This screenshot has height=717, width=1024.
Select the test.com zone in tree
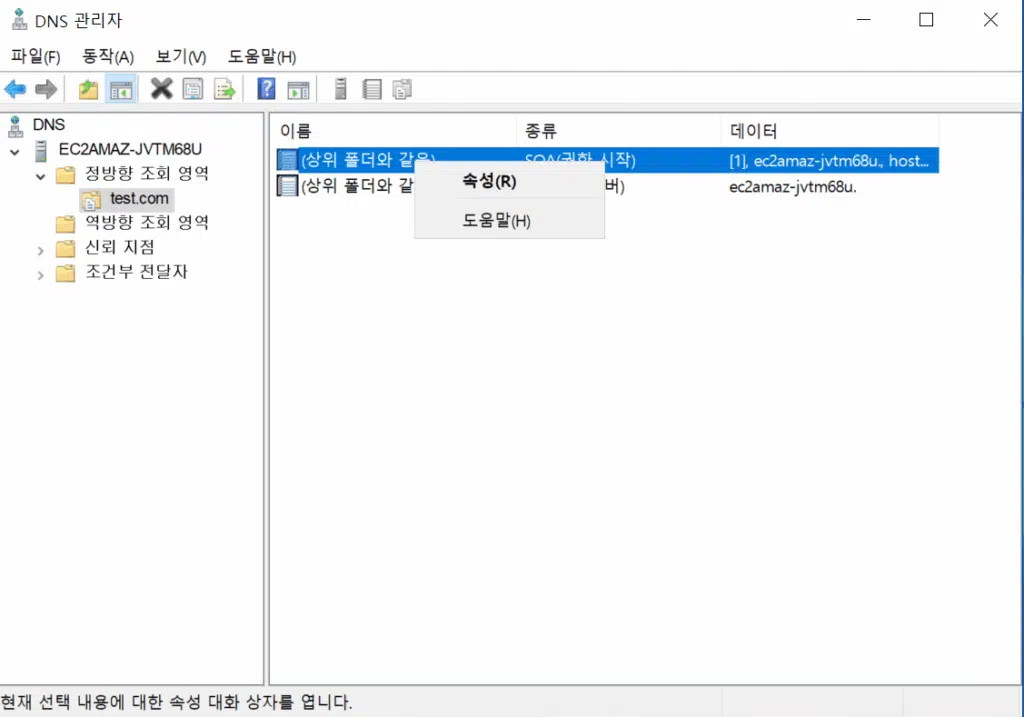click(x=139, y=199)
